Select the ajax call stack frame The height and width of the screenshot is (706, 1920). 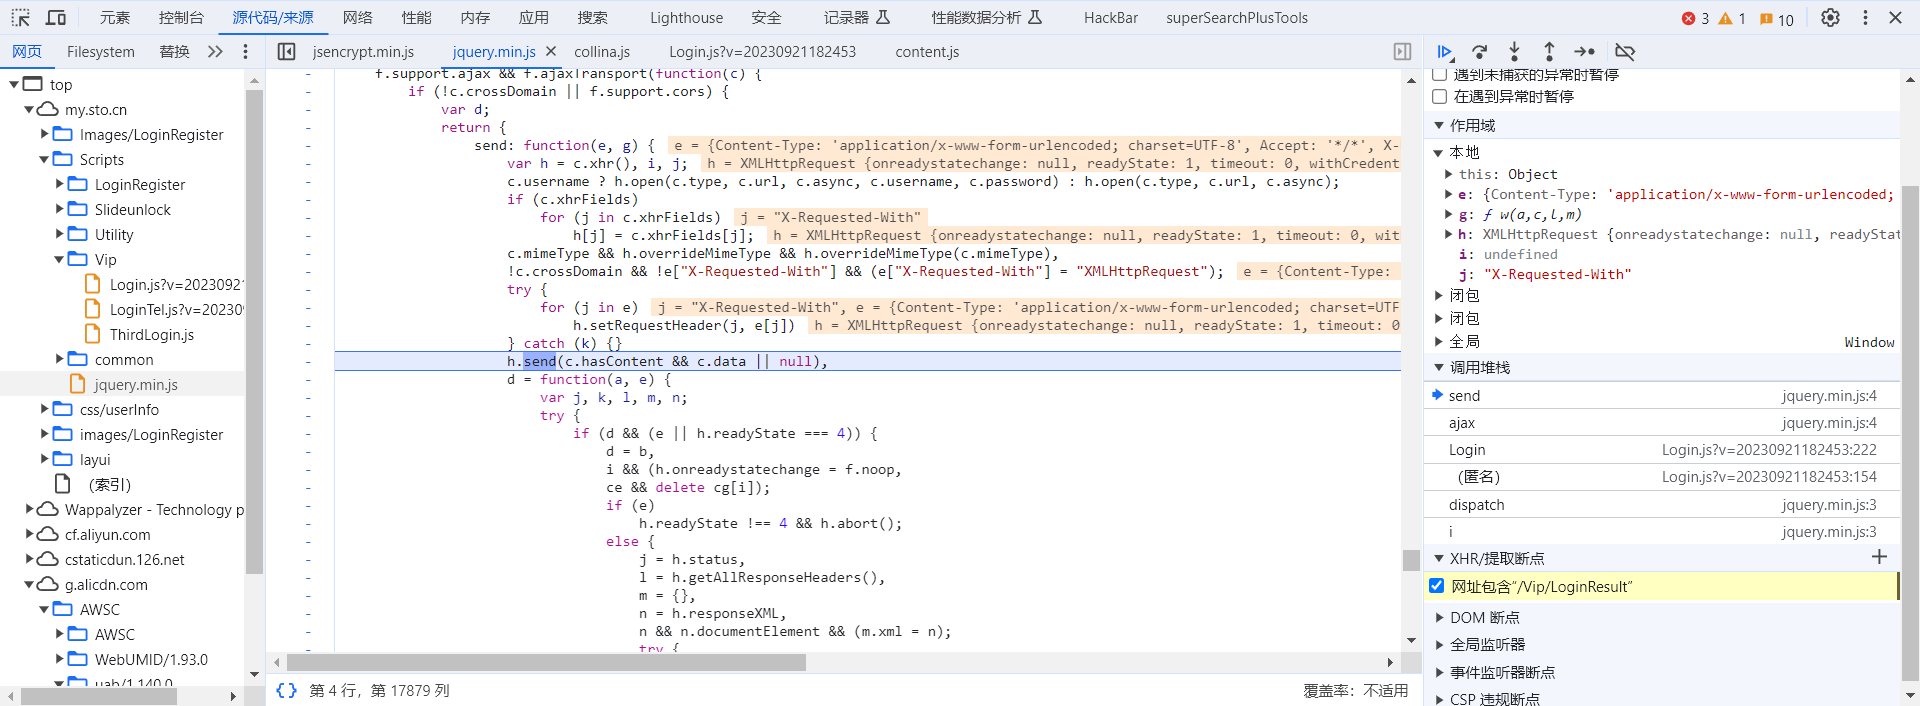[x=1661, y=423]
